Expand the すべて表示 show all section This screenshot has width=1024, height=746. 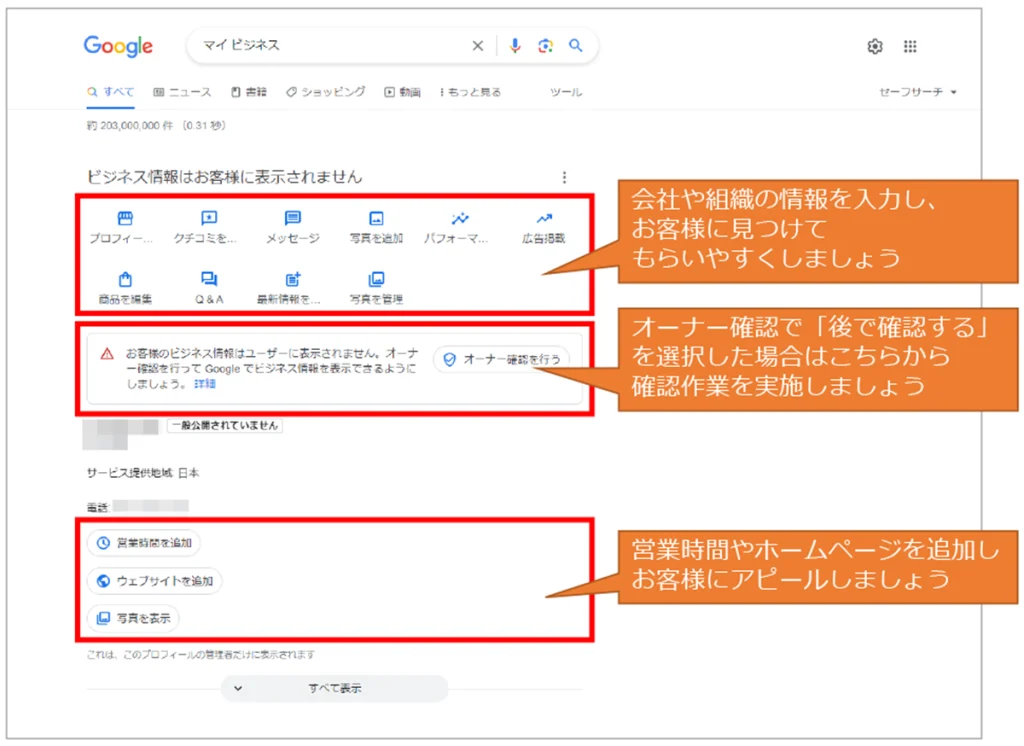[334, 688]
